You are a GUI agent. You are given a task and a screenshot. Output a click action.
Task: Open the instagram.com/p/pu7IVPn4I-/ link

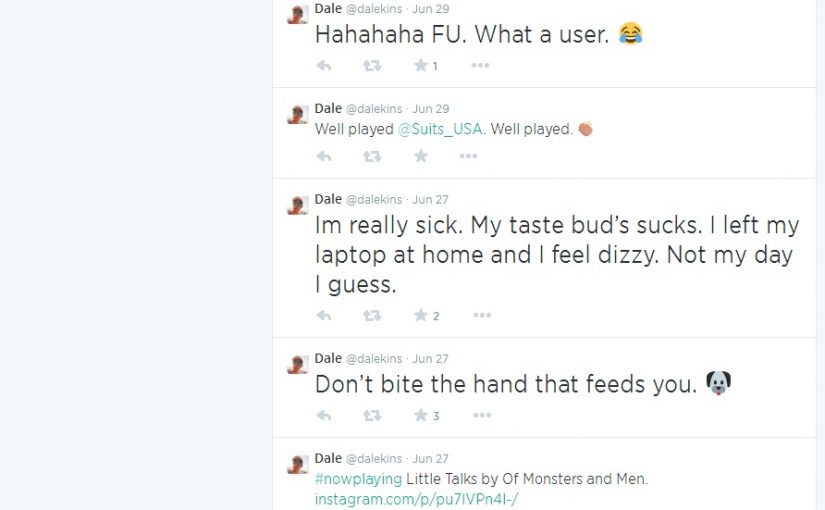point(416,499)
